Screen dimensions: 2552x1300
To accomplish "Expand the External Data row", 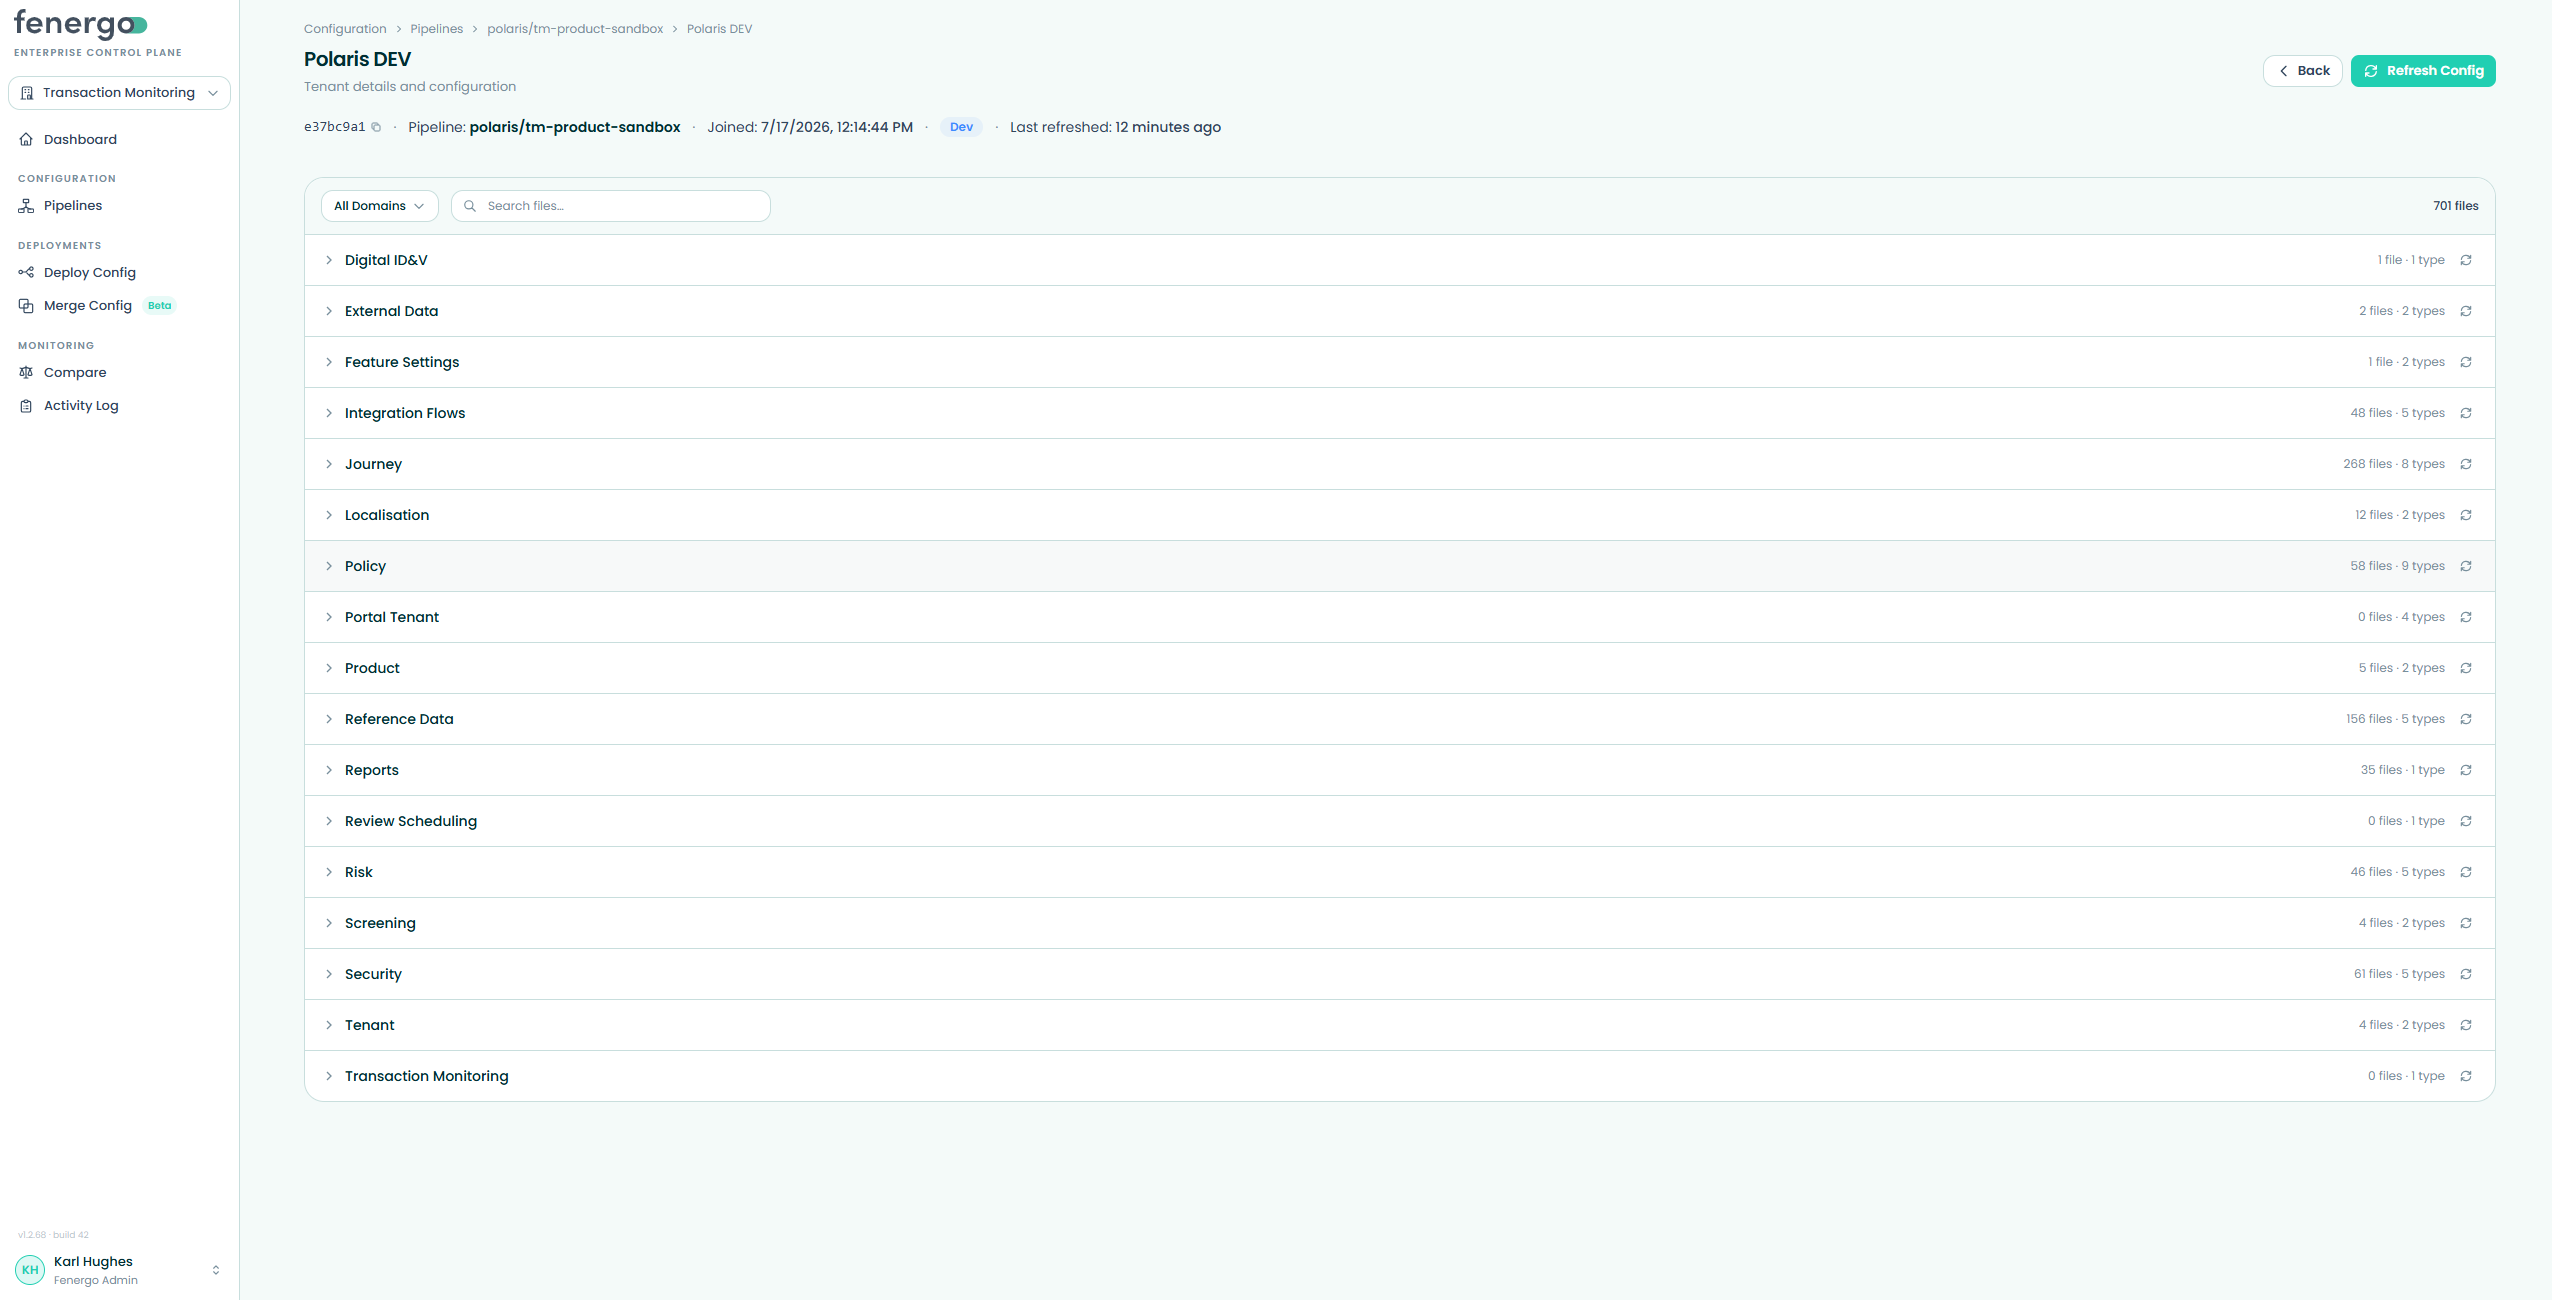I will pyautogui.click(x=329, y=311).
